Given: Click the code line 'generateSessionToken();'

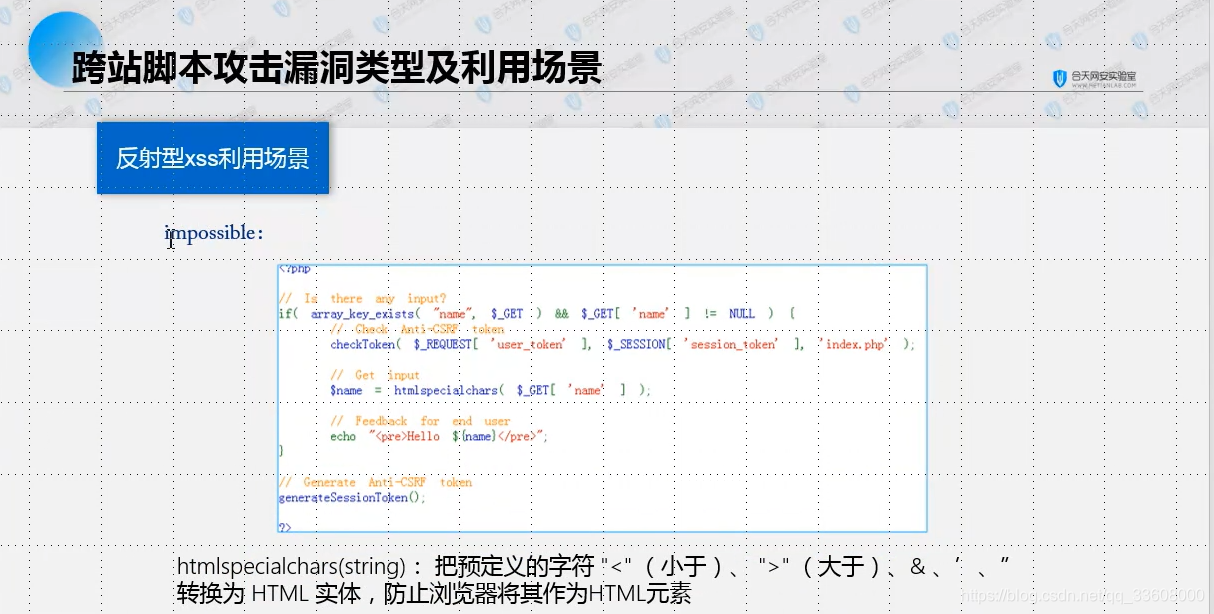Looking at the screenshot, I should point(352,497).
